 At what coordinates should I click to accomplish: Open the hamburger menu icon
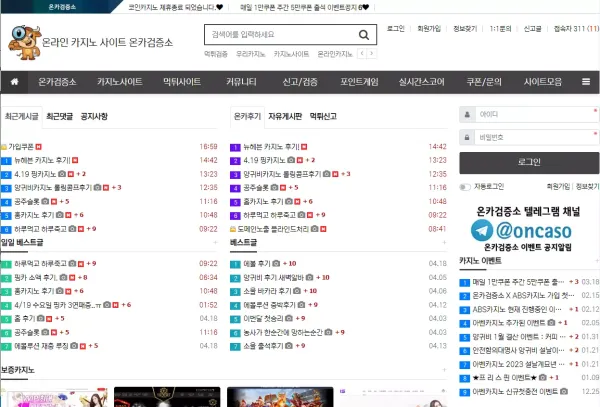pos(586,82)
